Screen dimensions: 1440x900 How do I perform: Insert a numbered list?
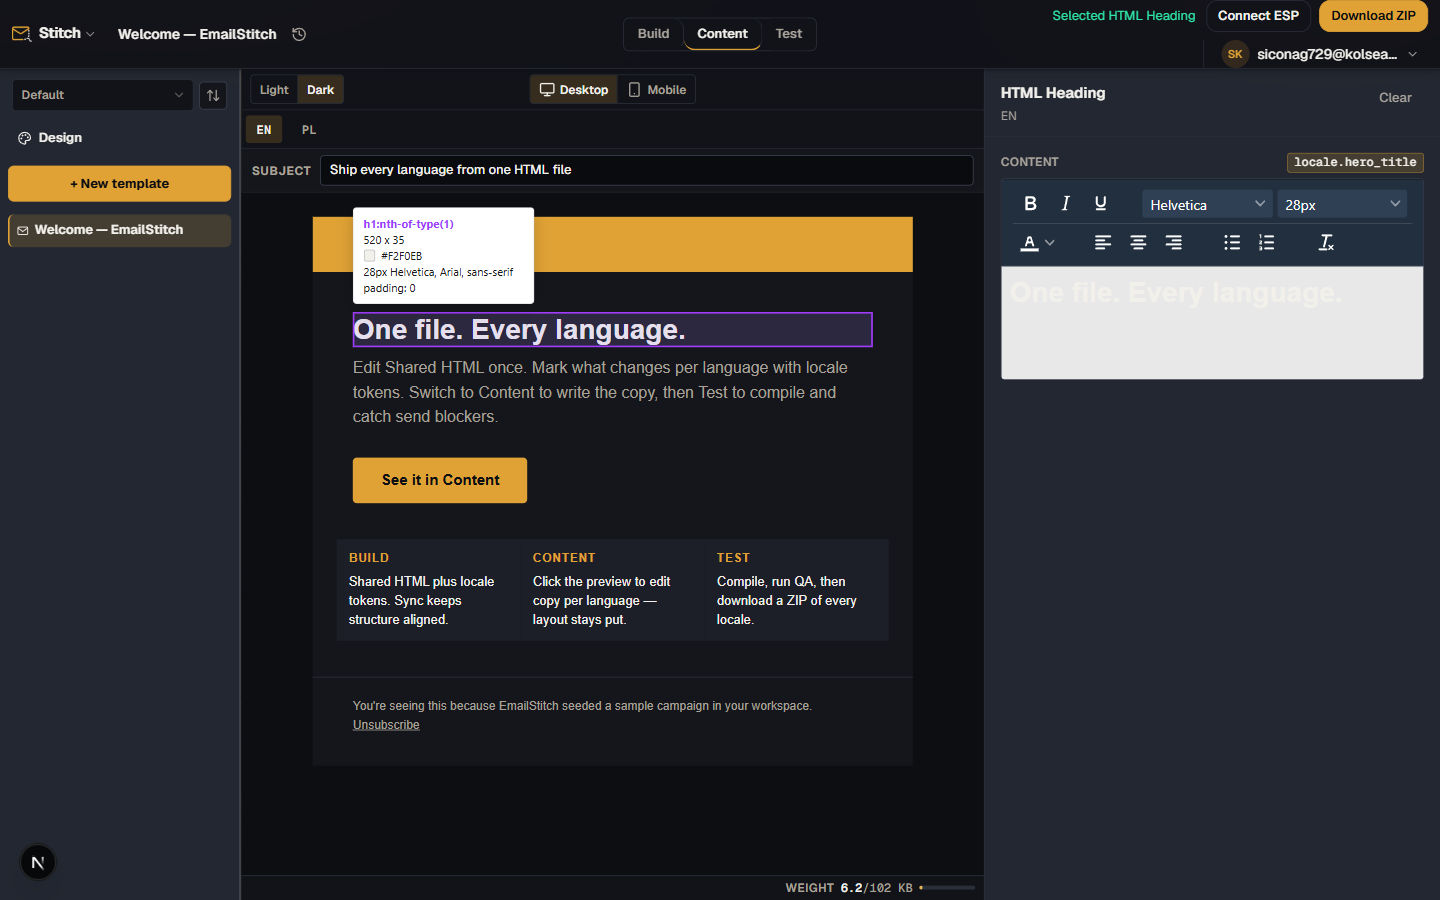point(1267,243)
